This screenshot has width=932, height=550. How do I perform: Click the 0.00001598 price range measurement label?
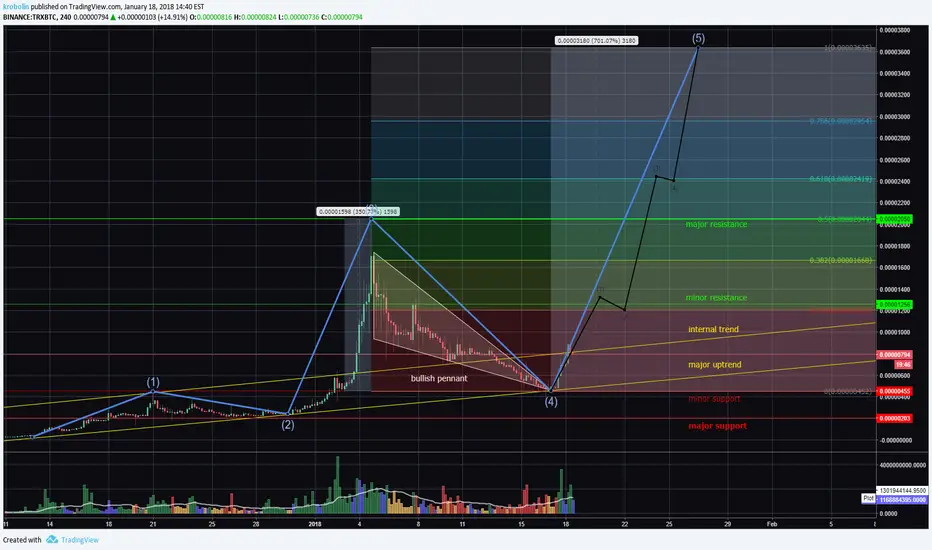coord(358,211)
